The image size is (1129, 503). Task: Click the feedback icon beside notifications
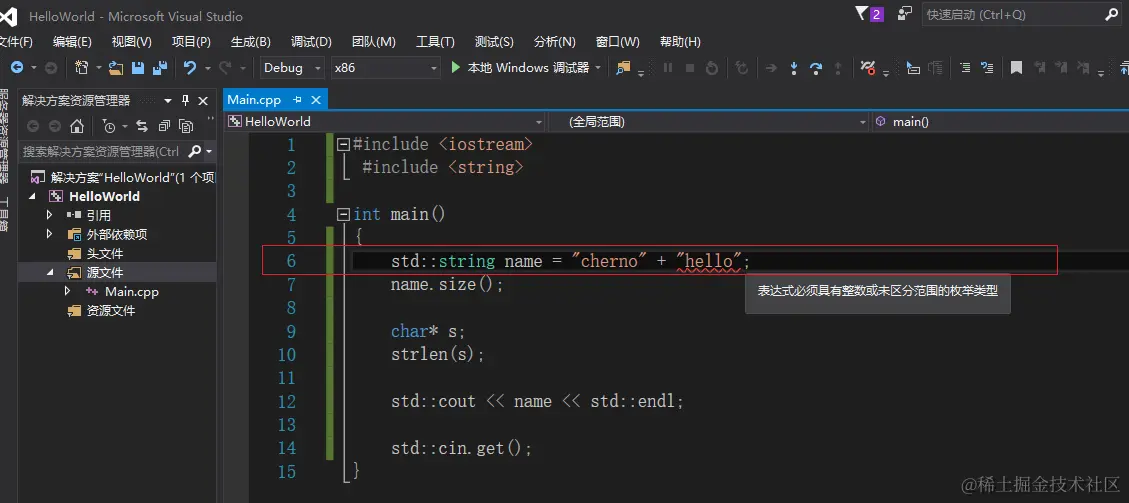pos(904,14)
